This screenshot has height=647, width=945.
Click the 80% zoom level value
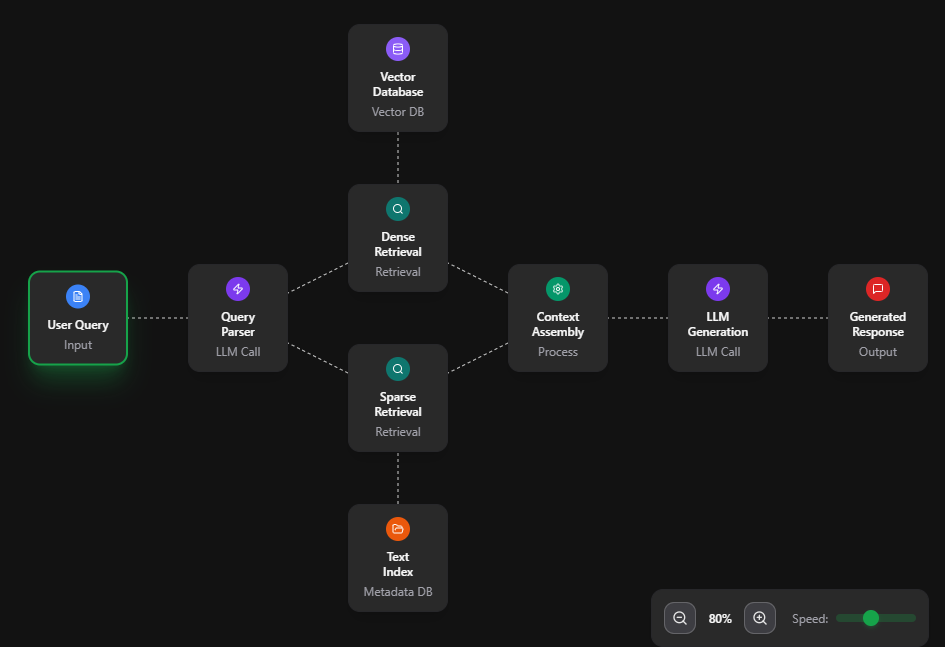[720, 619]
